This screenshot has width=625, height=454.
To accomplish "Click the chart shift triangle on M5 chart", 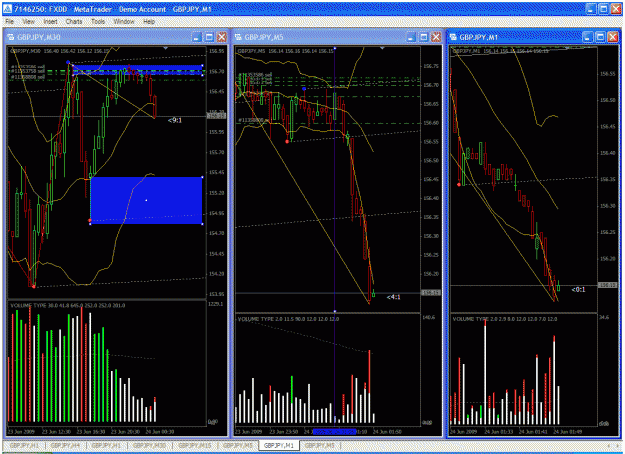I will coord(382,48).
